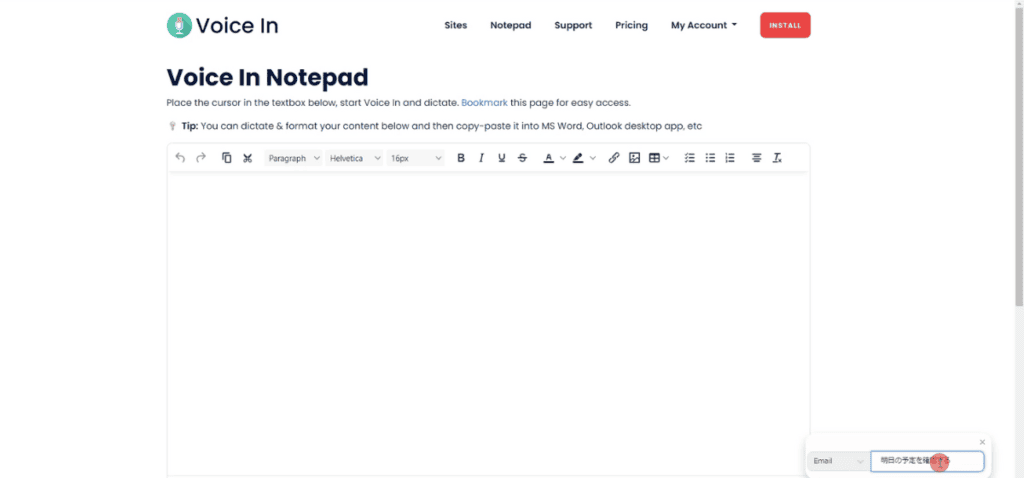Image resolution: width=1024 pixels, height=478 pixels.
Task: Expand the My Account menu
Action: coord(704,25)
